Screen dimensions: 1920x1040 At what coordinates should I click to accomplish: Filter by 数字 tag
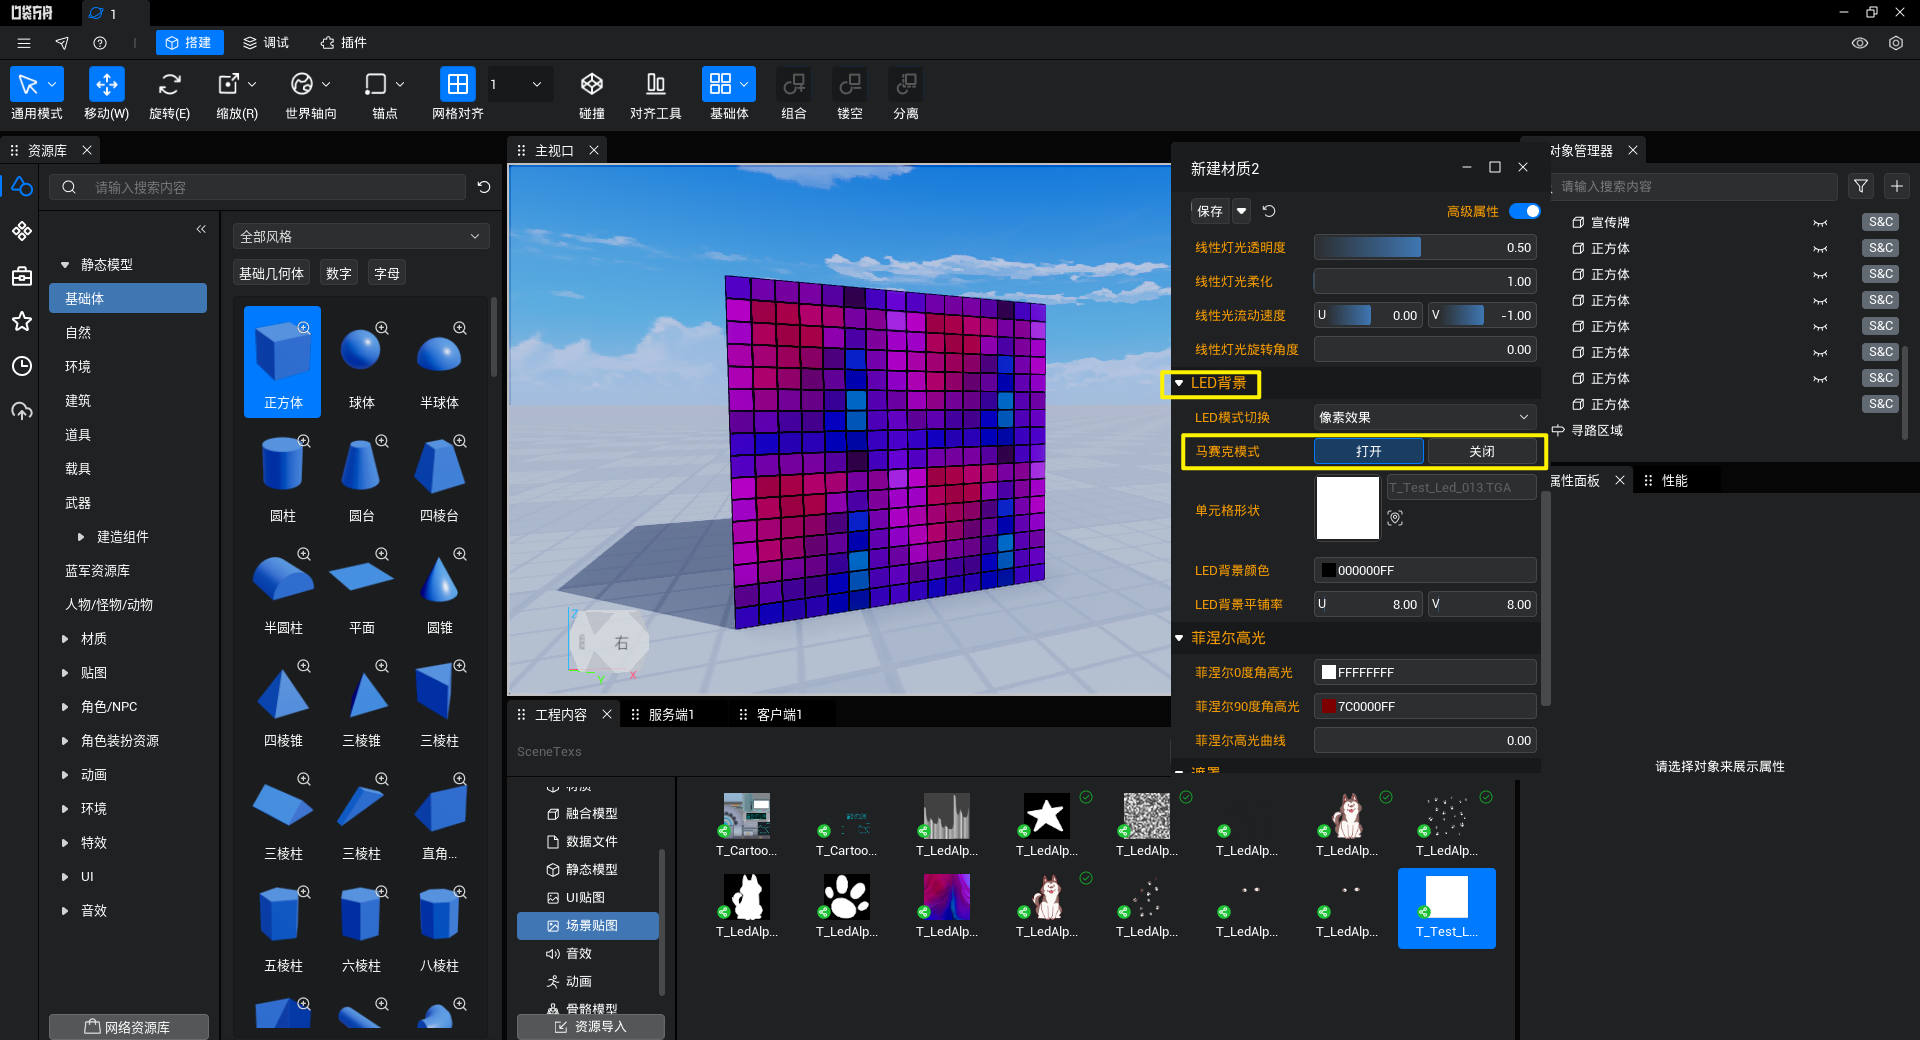tap(339, 273)
